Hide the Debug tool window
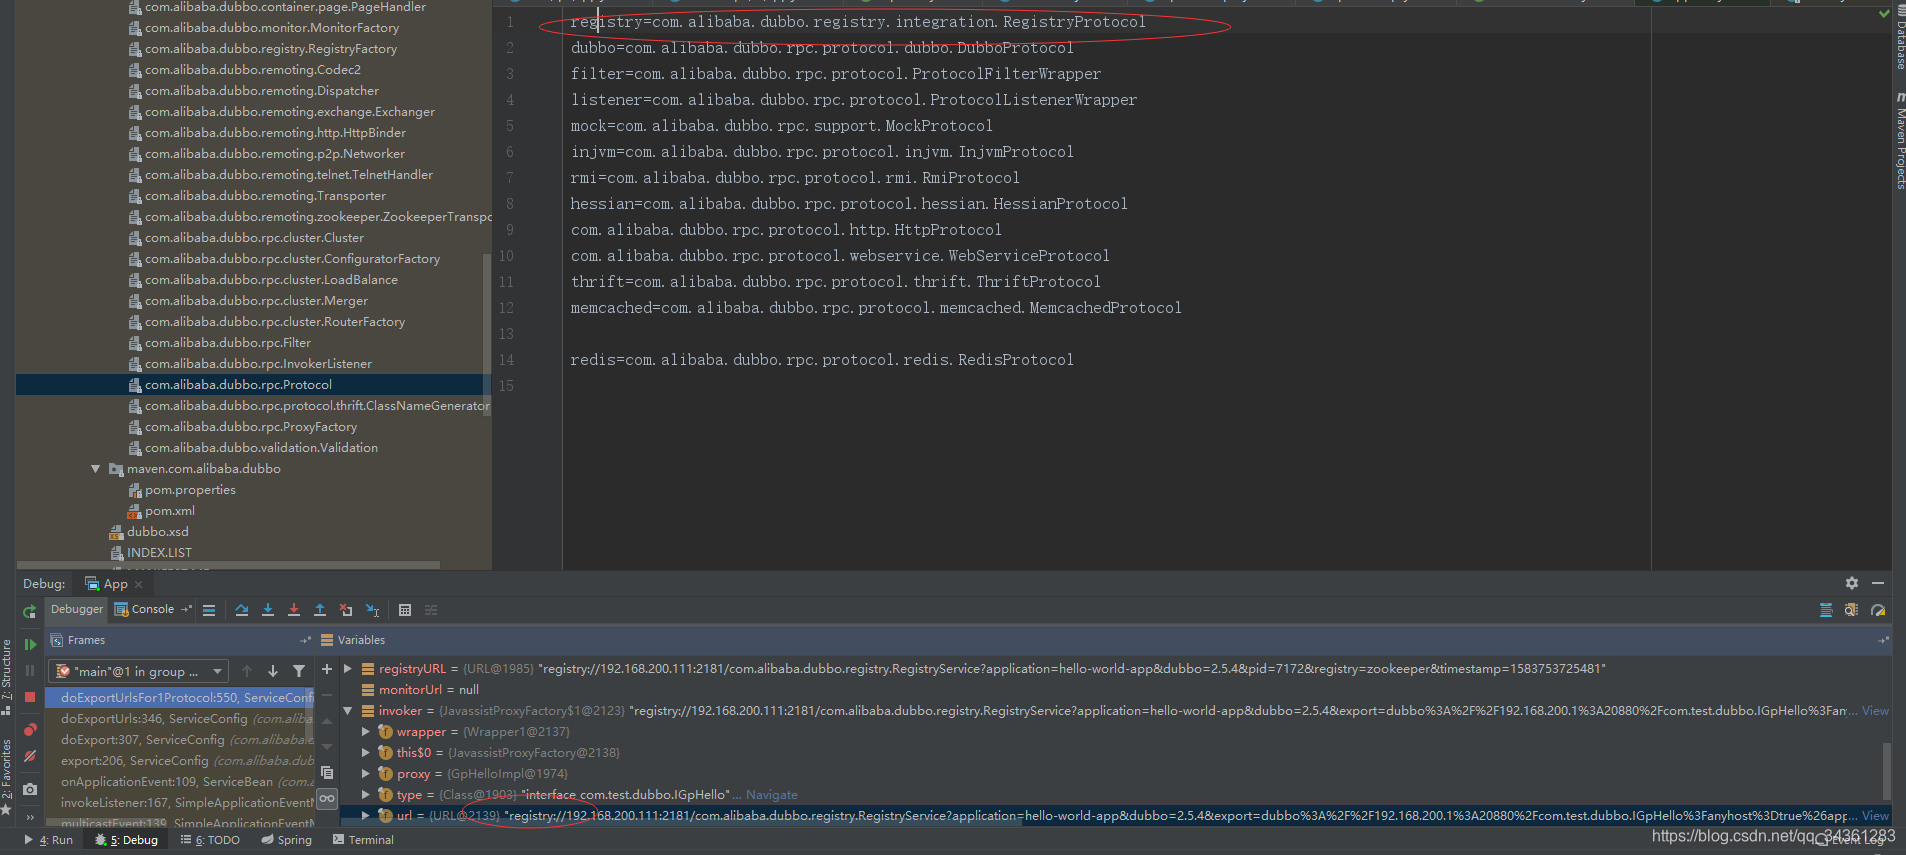This screenshot has width=1906, height=855. pos(1878,583)
